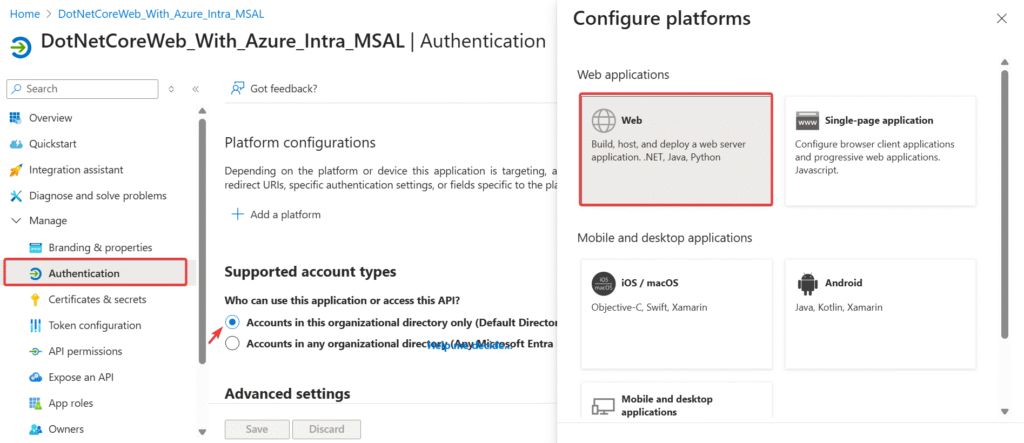Open API permissions page

(85, 352)
